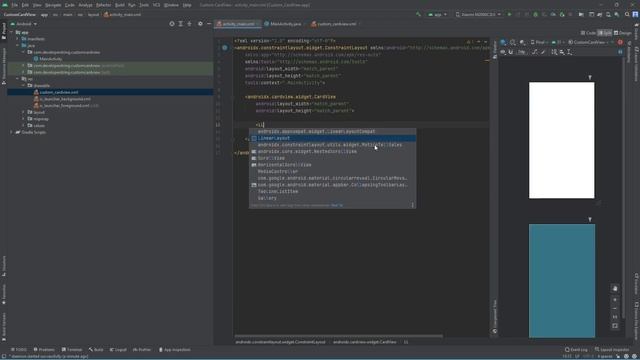Collapse the res folder
Screen dimensions: 640x360
(18, 79)
